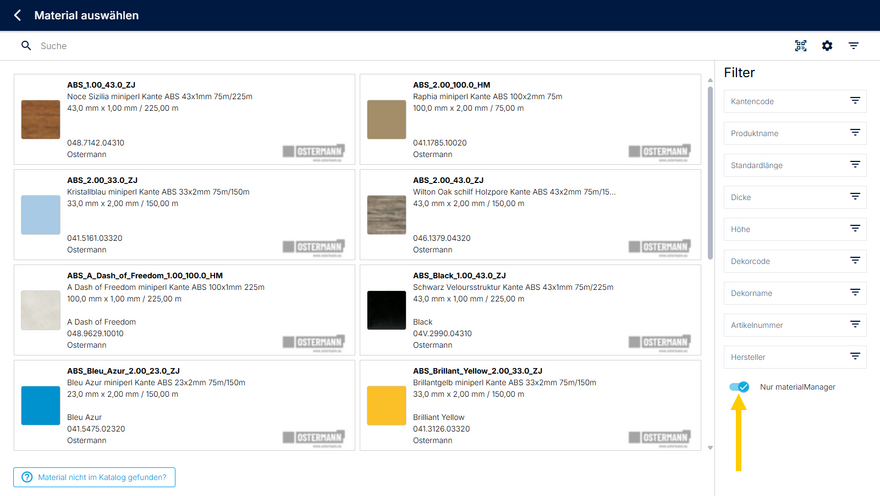Select material ABS_2.00_100.0_HM title
Image resolution: width=880 pixels, height=496 pixels.
452,85
